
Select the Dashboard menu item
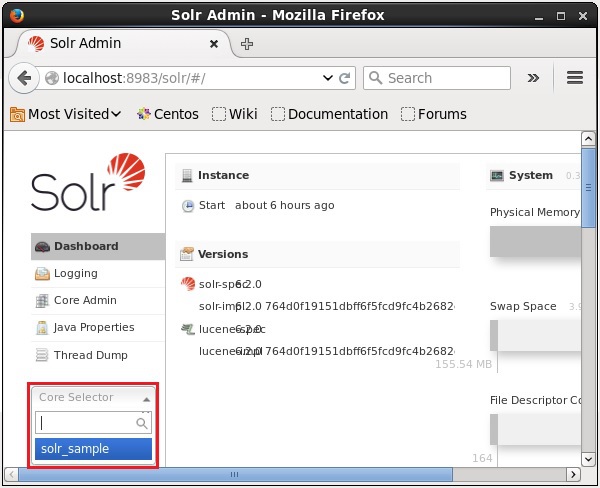pyautogui.click(x=85, y=246)
